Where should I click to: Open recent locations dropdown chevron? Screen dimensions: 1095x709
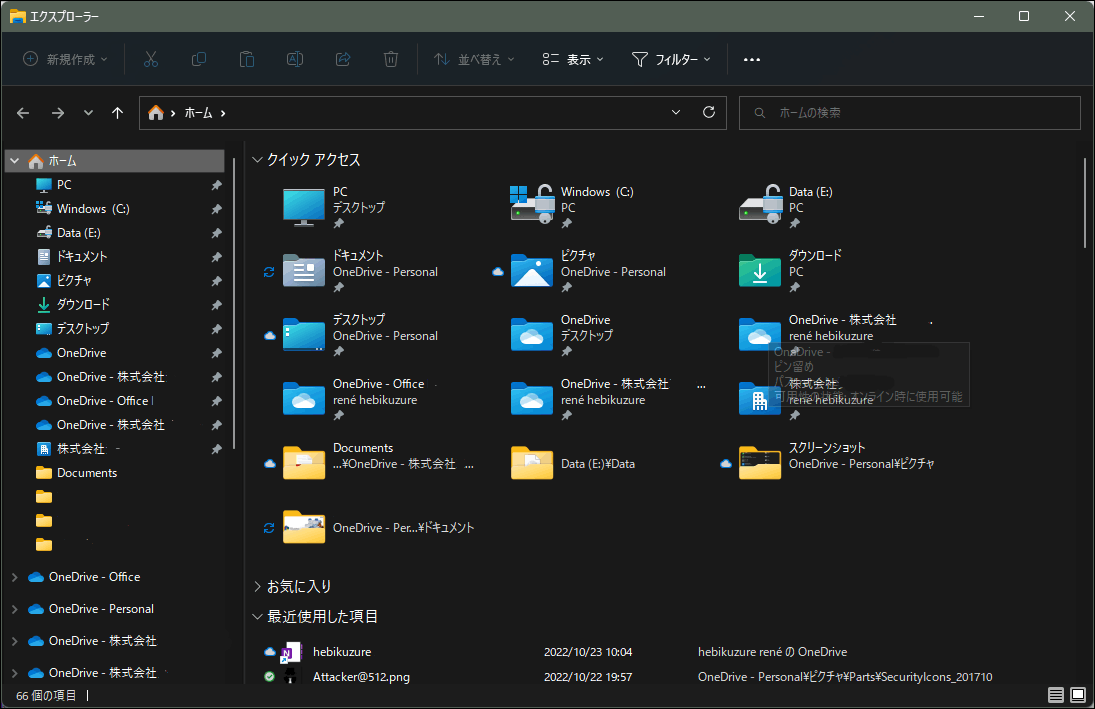88,113
